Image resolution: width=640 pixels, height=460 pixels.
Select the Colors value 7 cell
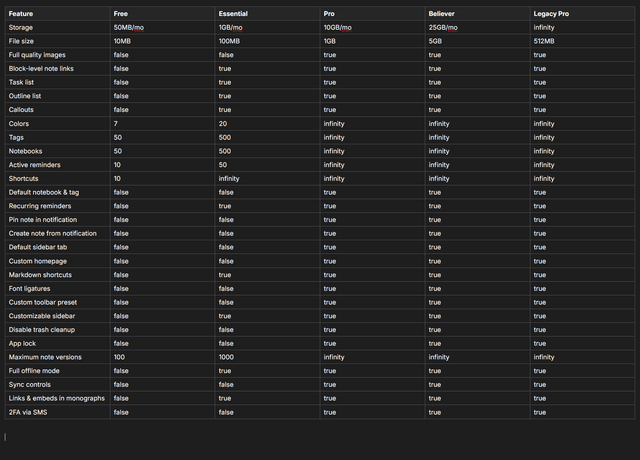(x=116, y=123)
